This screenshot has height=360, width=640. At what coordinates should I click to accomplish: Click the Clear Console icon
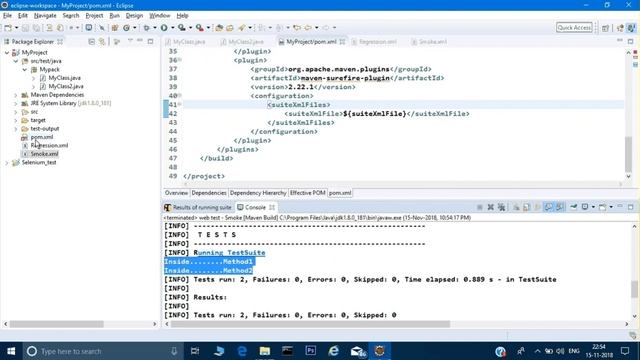516,207
